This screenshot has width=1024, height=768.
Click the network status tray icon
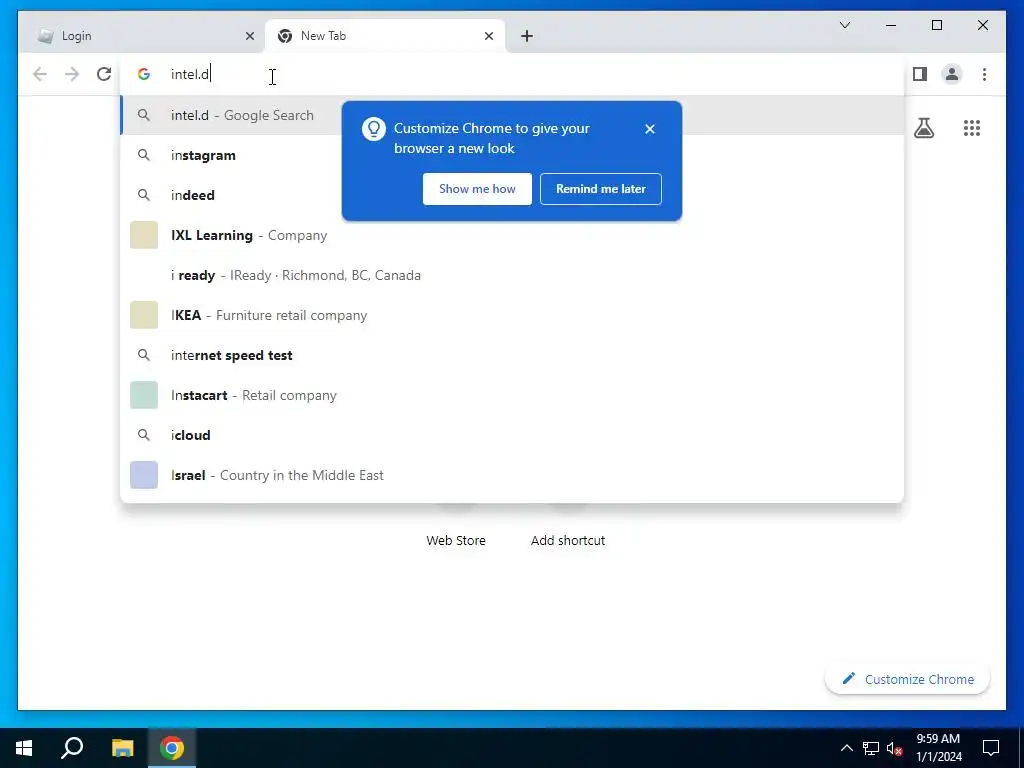click(871, 748)
